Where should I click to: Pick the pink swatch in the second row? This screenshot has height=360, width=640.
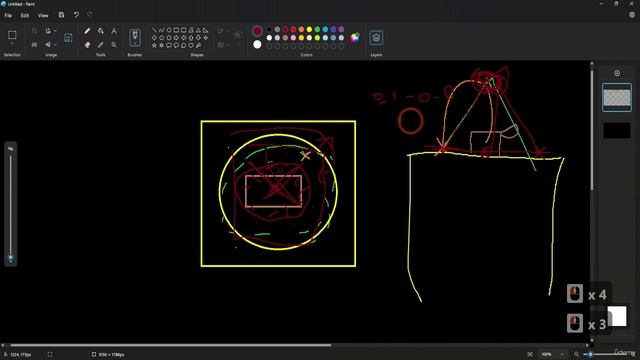293,38
